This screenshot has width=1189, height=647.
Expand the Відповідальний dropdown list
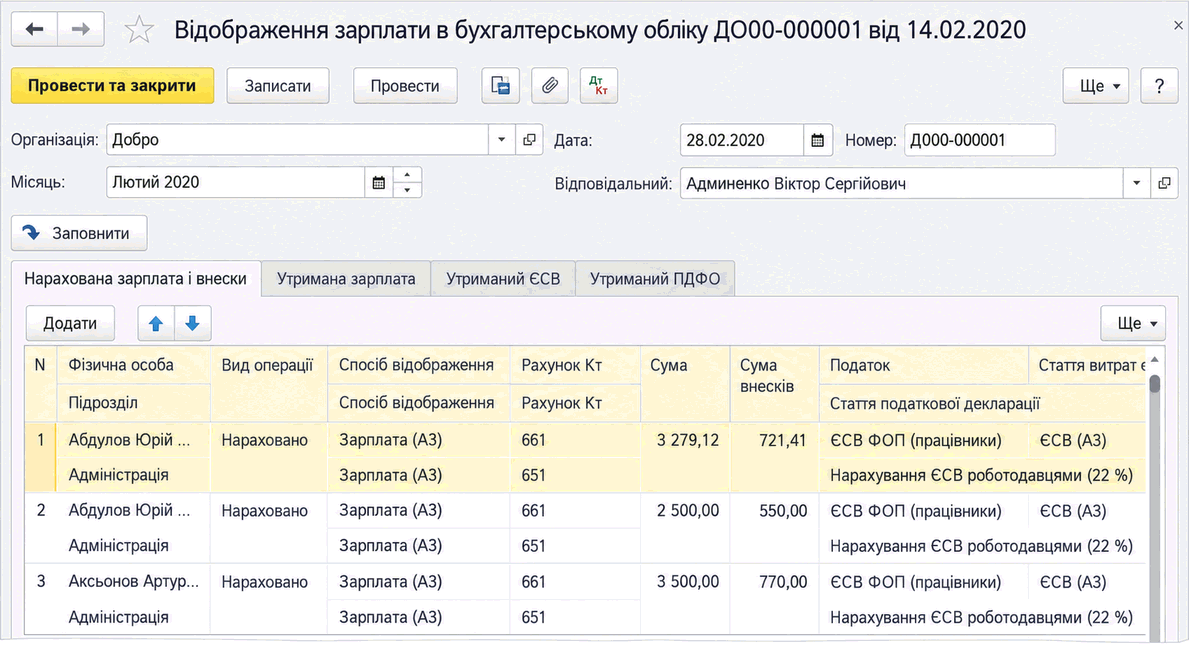point(1136,183)
